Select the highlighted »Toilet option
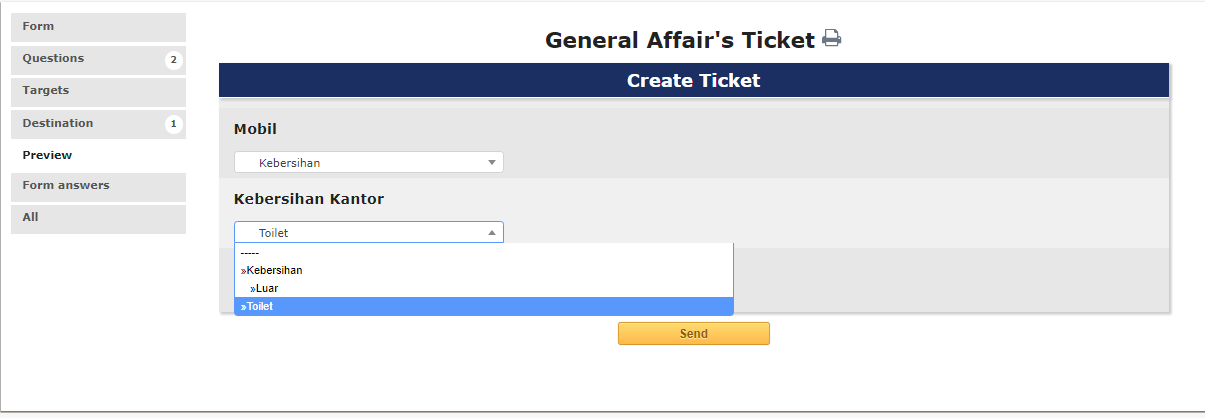This screenshot has height=418, width=1205. click(x=484, y=306)
